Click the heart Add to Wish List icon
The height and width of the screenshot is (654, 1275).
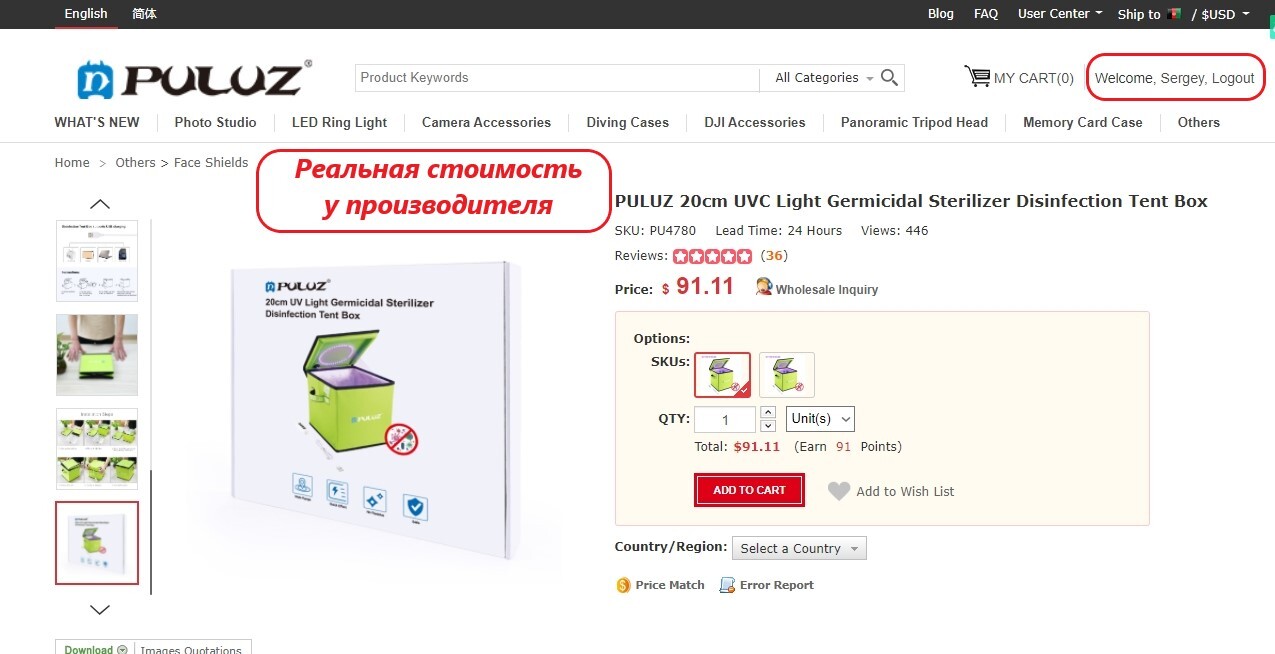(x=839, y=491)
